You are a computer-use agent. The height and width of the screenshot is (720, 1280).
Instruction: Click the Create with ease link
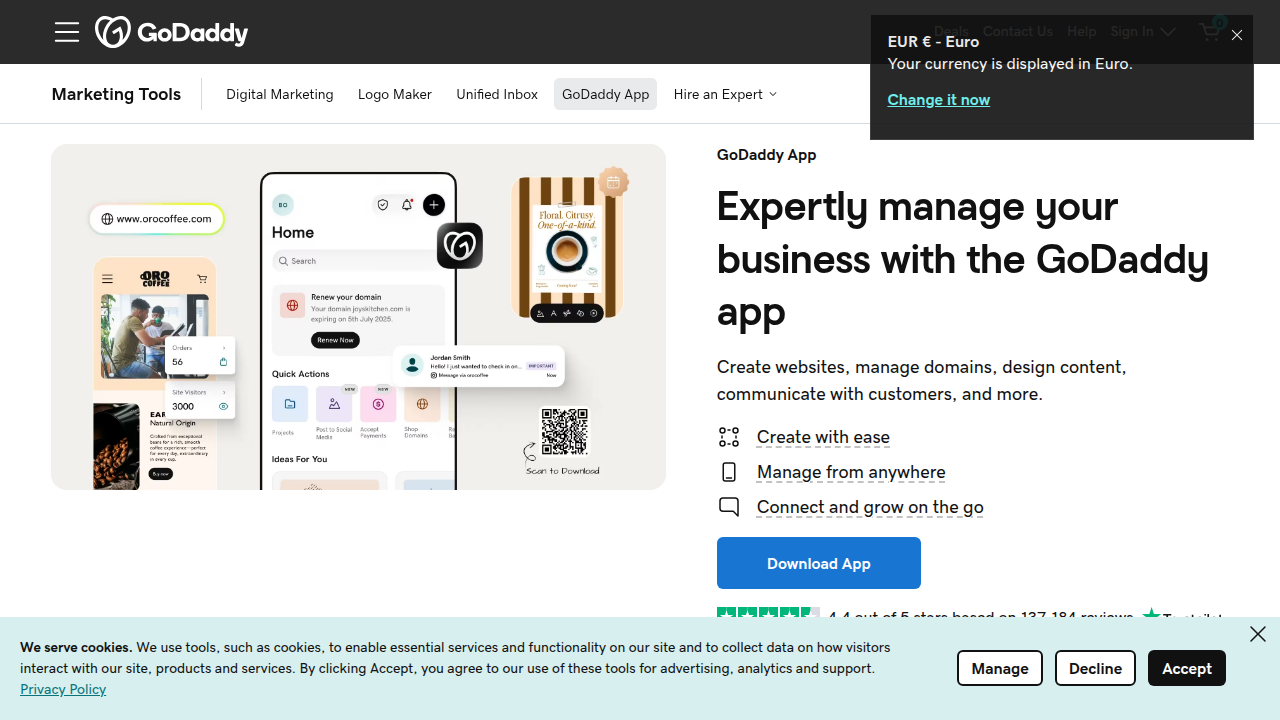click(823, 437)
